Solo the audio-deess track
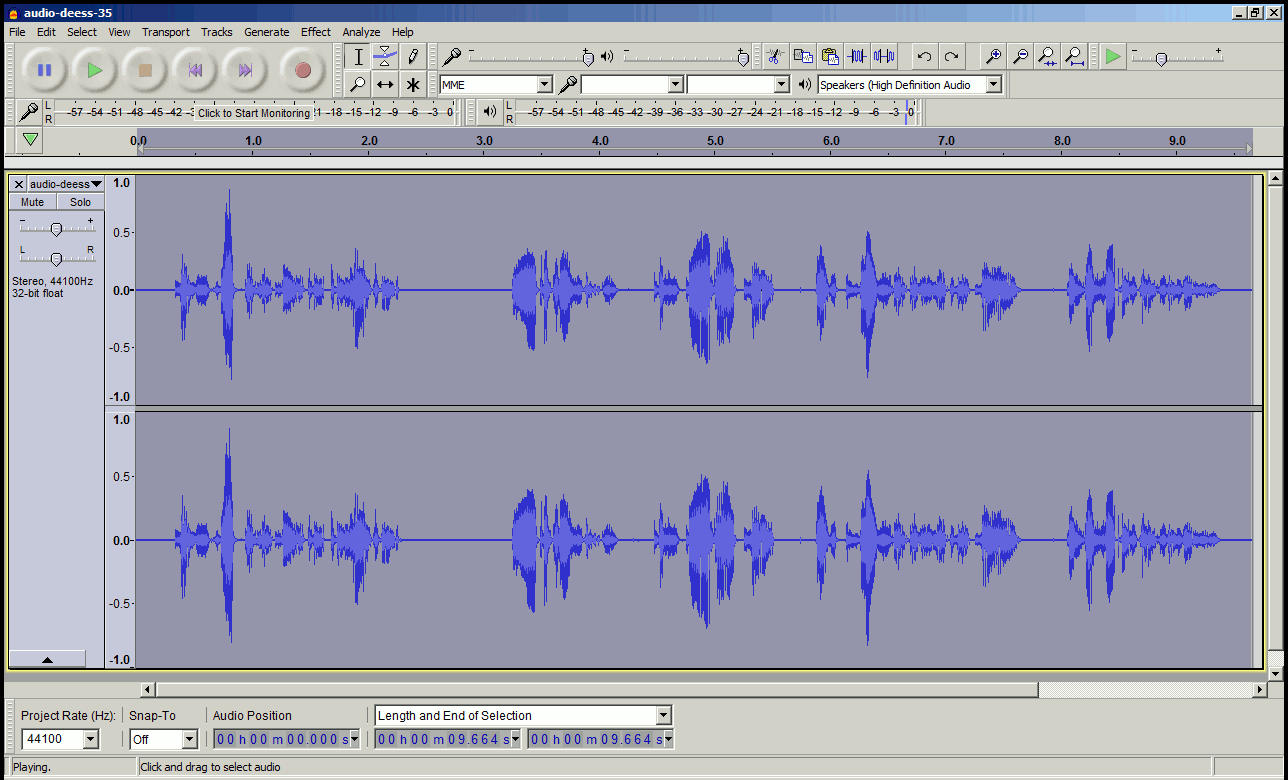This screenshot has width=1288, height=780. coord(80,202)
